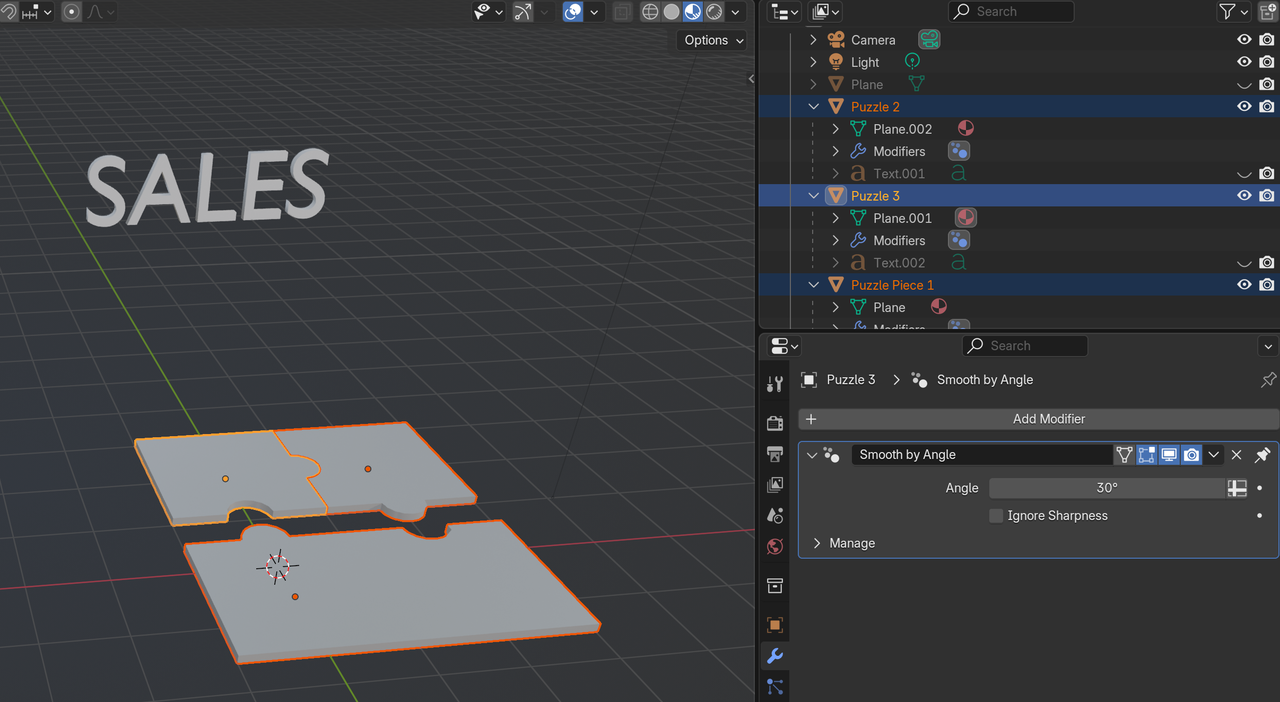Toggle Camera viewport visibility eye

(1244, 40)
